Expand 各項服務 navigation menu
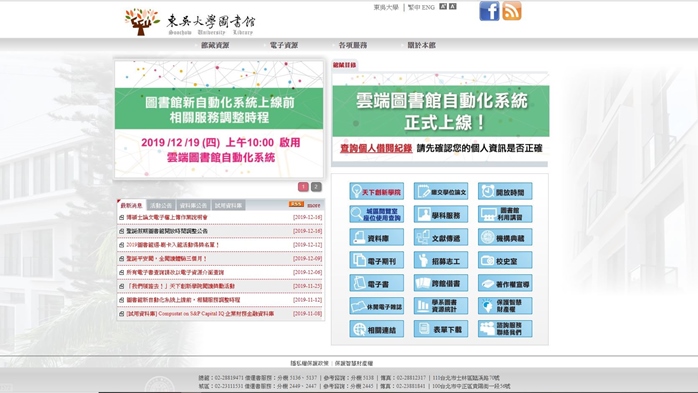 [x=353, y=45]
